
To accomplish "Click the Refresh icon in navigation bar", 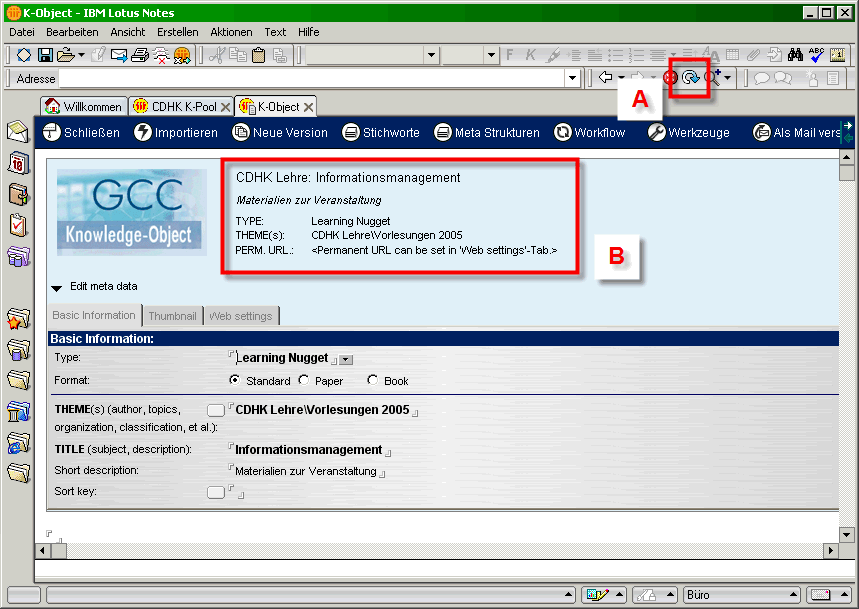I will (x=690, y=78).
